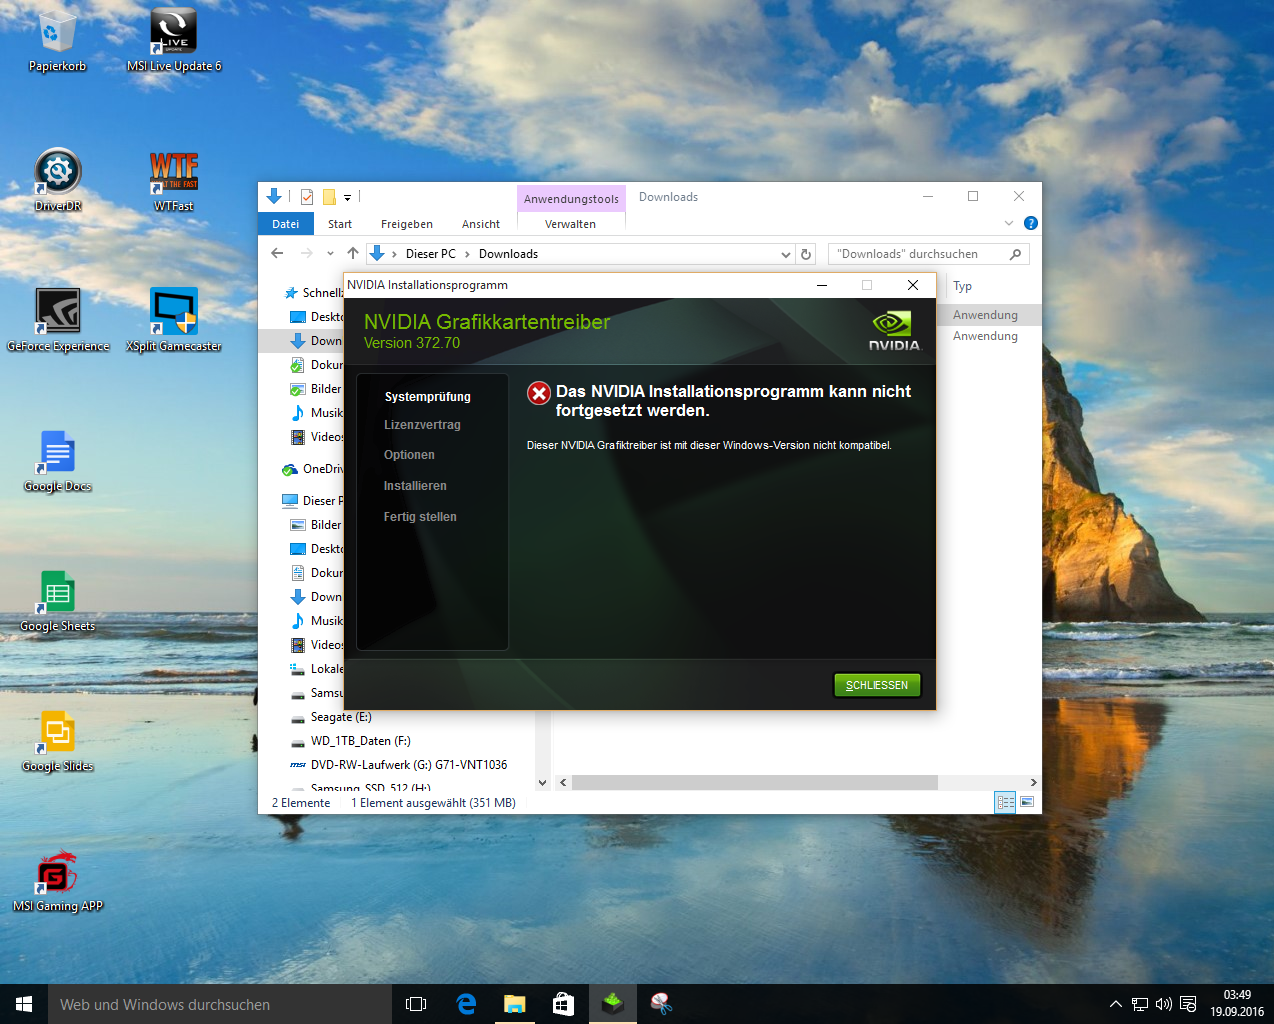Launch WTFast desktop shortcut
Image resolution: width=1274 pixels, height=1024 pixels.
point(174,181)
